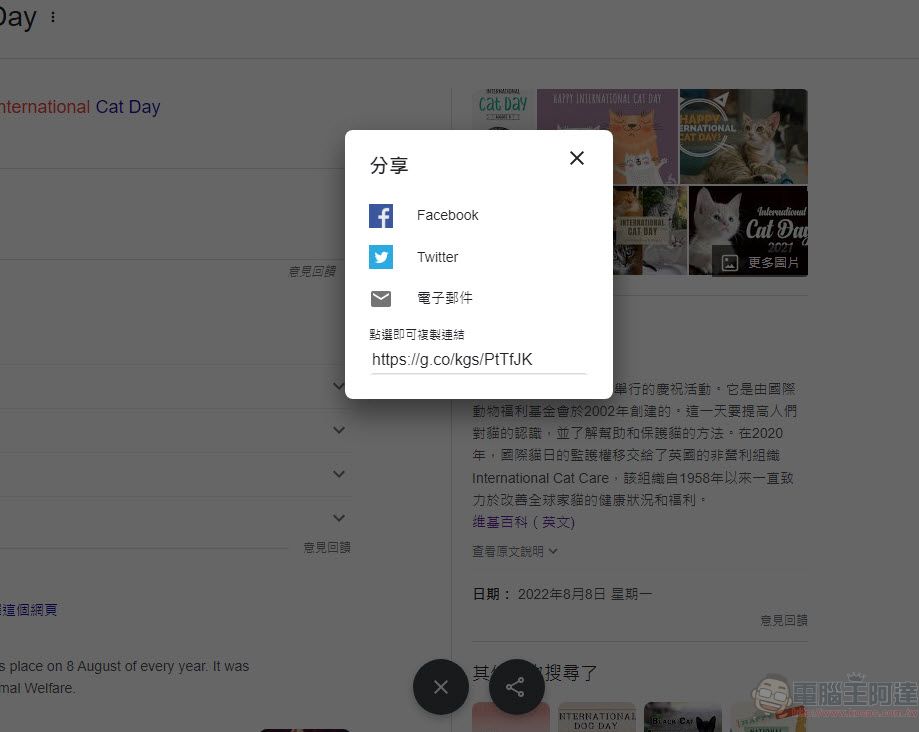Viewport: 919px width, 732px height.
Task: Open the 維基百科 link
Action: 500,522
